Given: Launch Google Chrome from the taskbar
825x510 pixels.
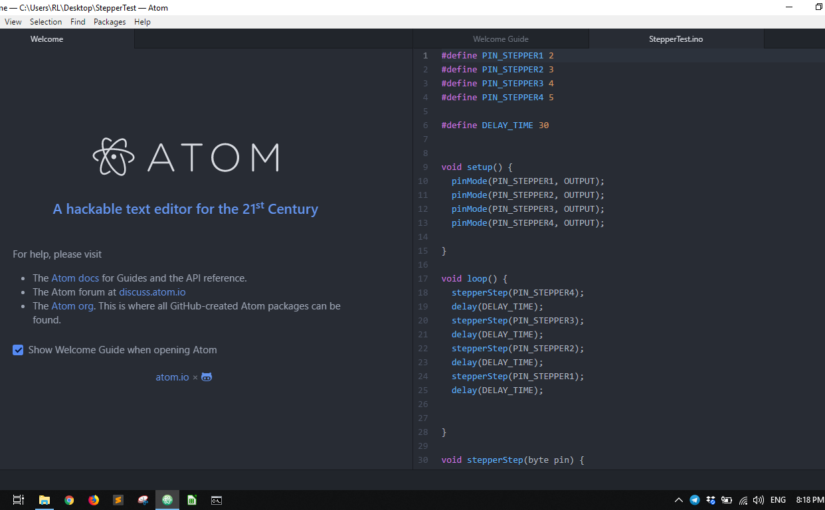Looking at the screenshot, I should [69, 500].
